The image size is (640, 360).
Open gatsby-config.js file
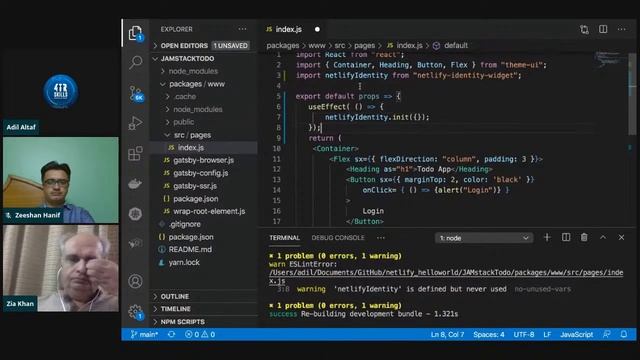(x=203, y=173)
